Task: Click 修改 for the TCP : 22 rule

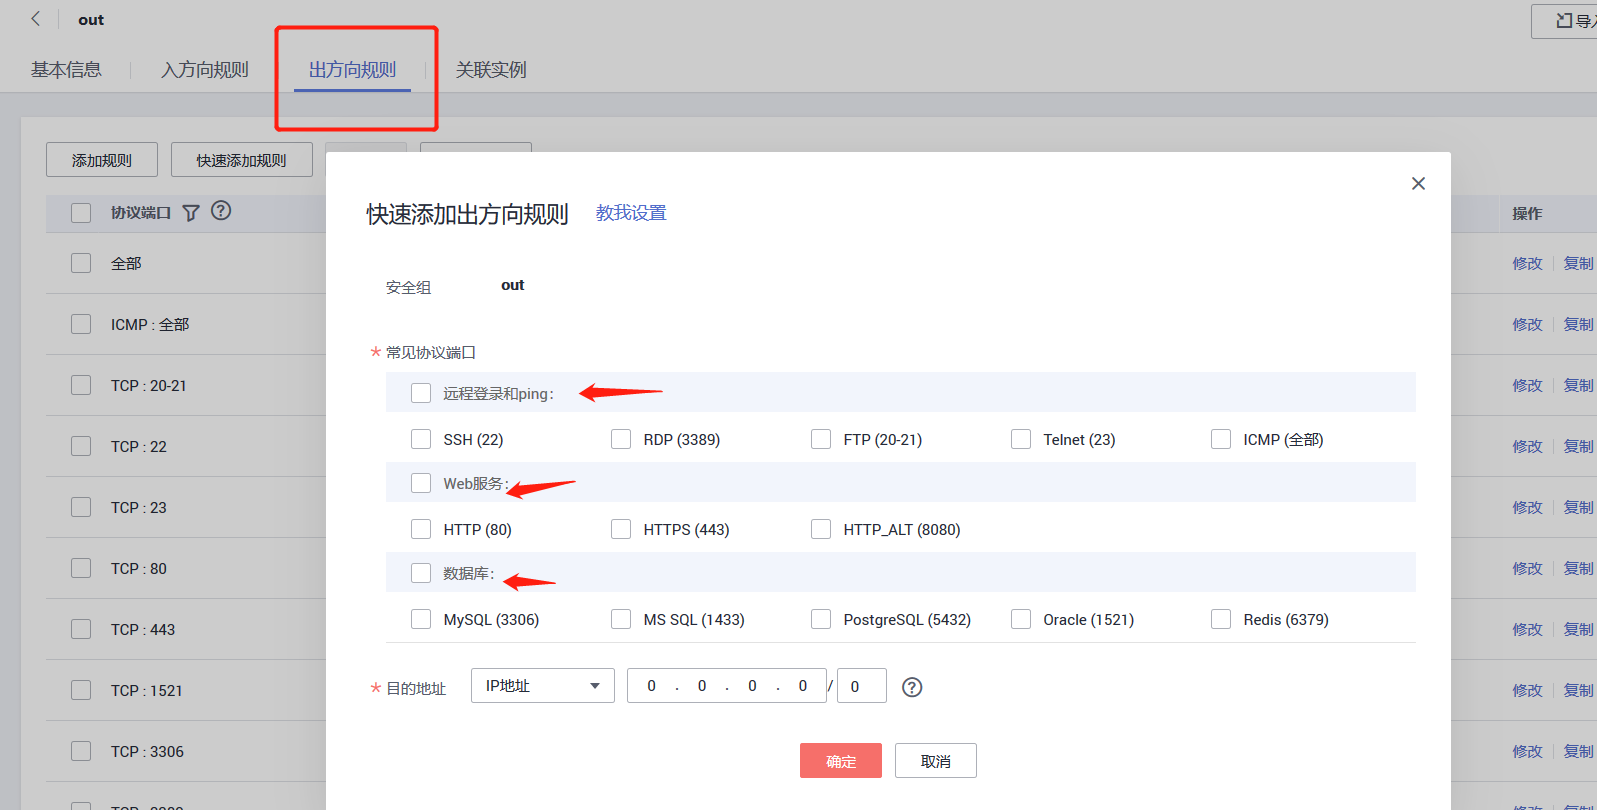Action: 1527,446
